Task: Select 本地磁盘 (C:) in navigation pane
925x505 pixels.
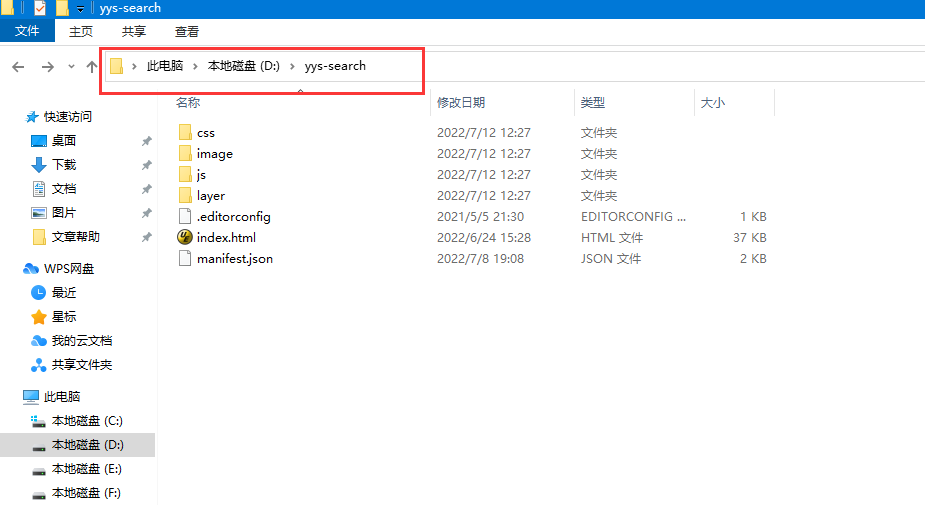Action: (x=87, y=421)
